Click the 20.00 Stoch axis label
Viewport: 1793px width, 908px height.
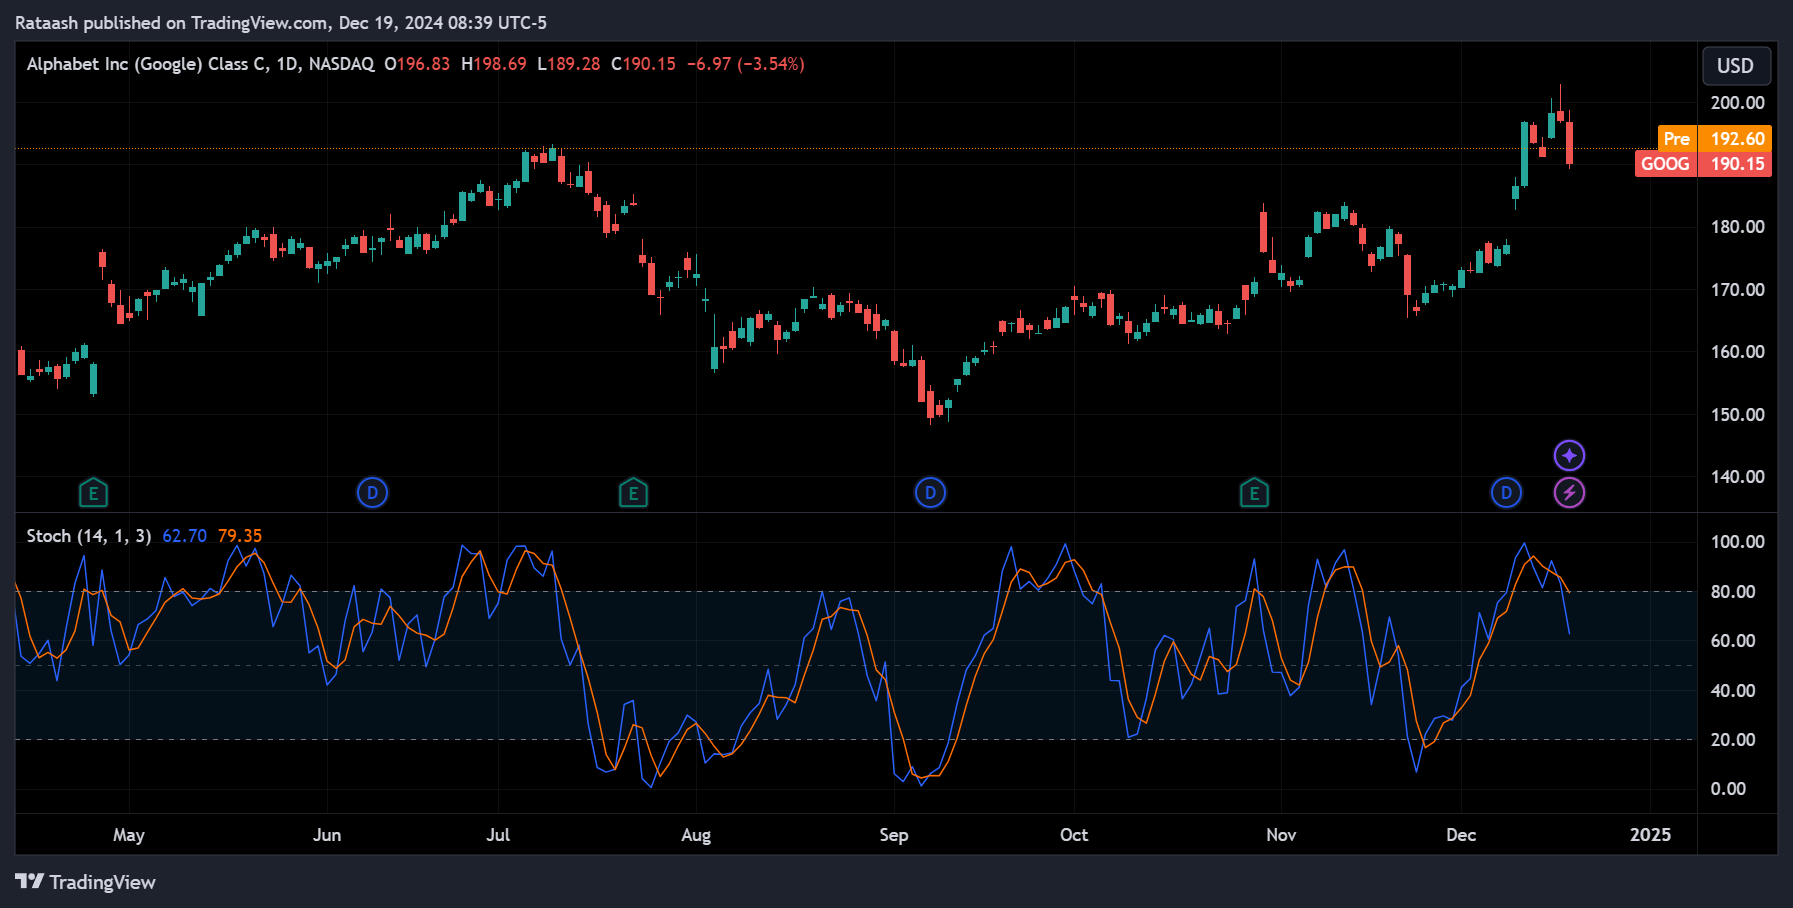(1733, 740)
